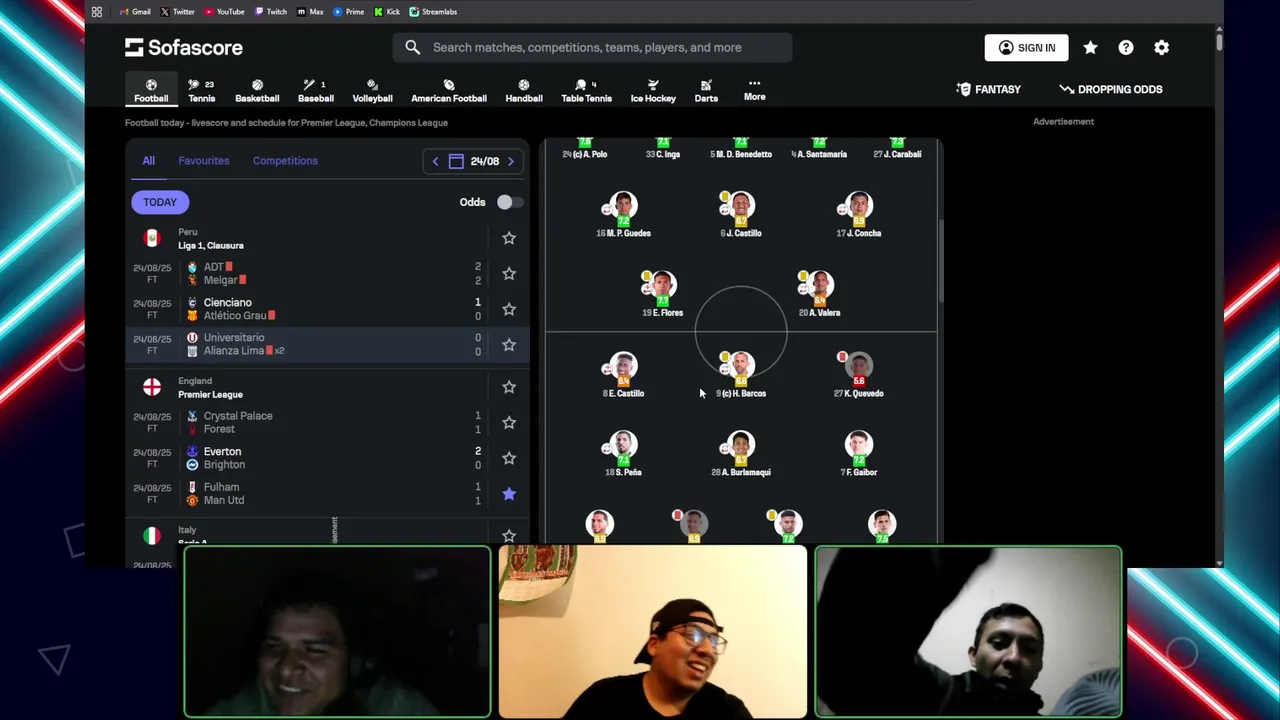Open the help question mark icon
This screenshot has height=720, width=1280.
1126,47
